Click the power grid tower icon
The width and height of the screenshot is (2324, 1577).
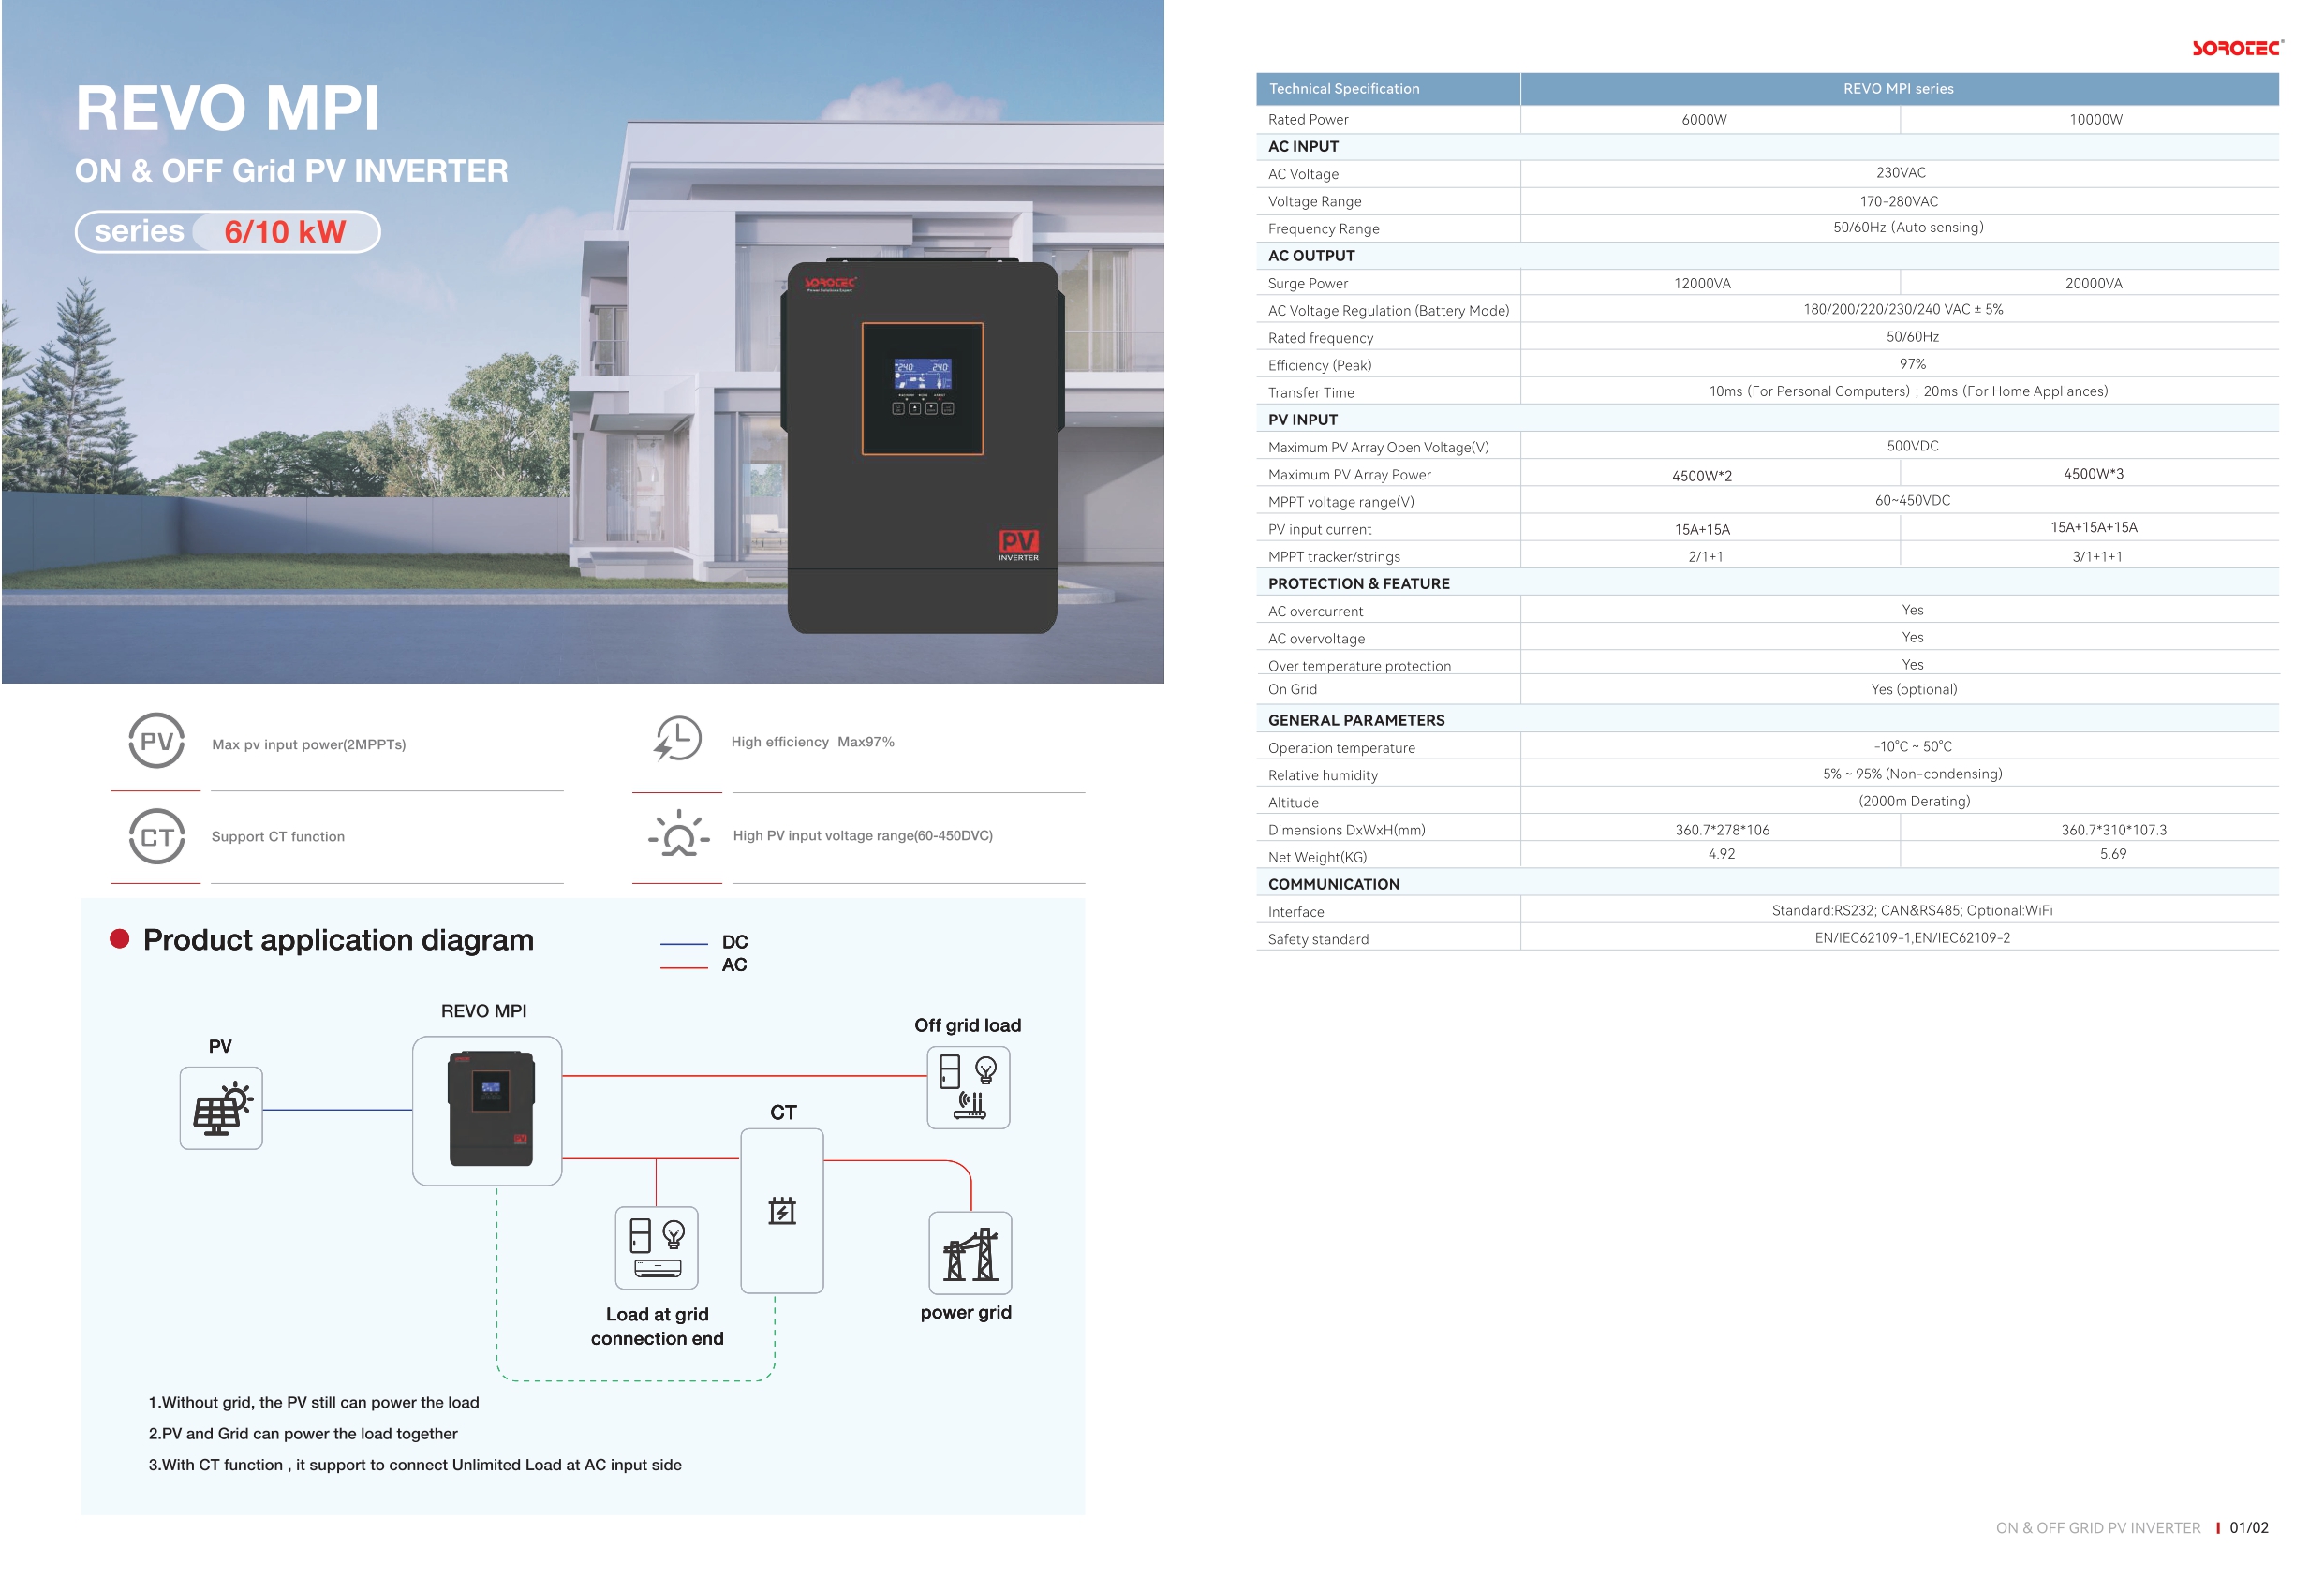point(970,1254)
